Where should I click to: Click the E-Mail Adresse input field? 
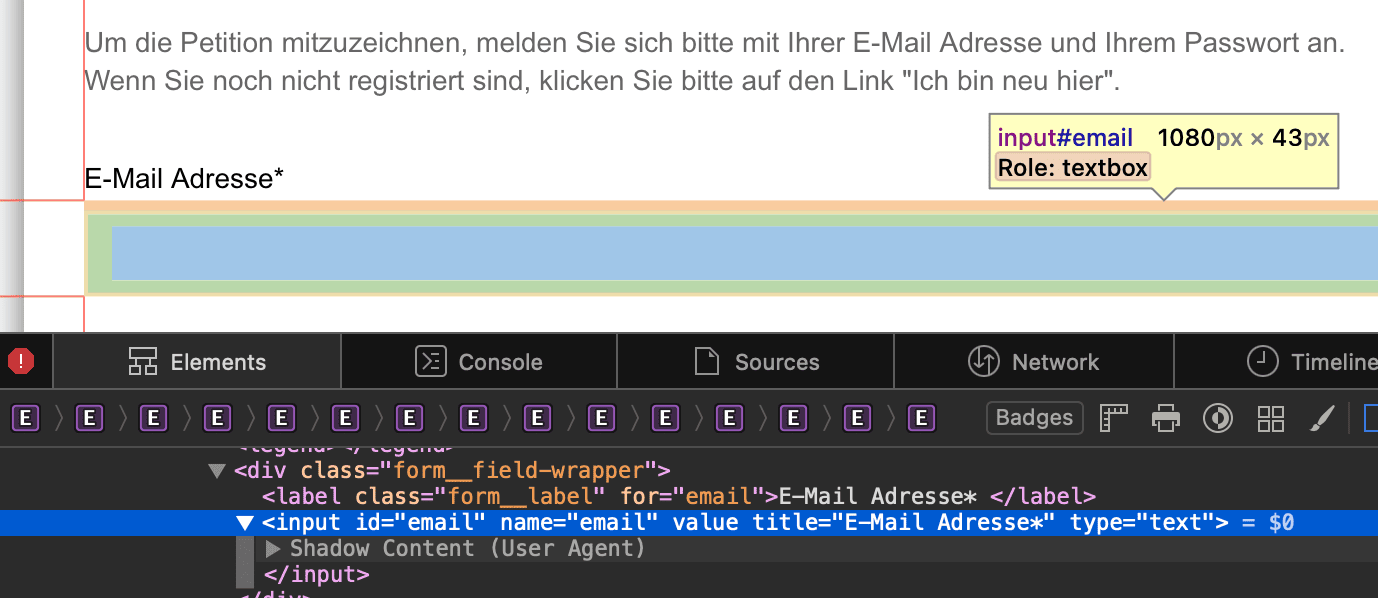pyautogui.click(x=740, y=252)
